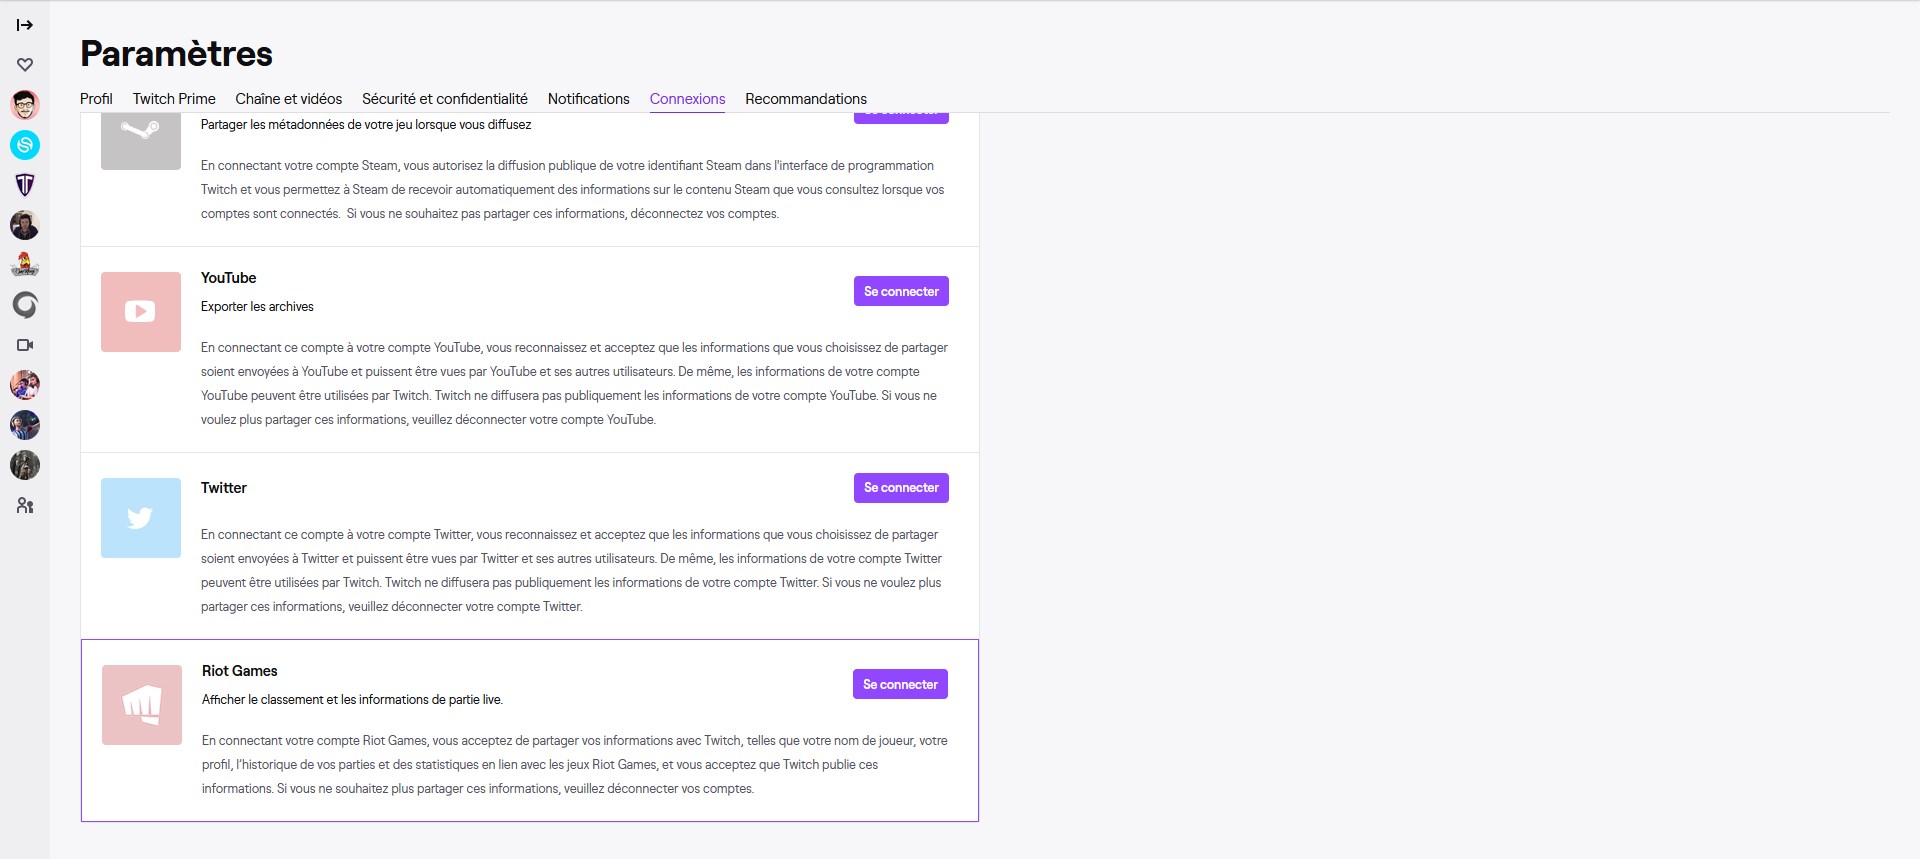The width and height of the screenshot is (1920, 859).
Task: Open the Twitch Prime tab
Action: coord(174,99)
